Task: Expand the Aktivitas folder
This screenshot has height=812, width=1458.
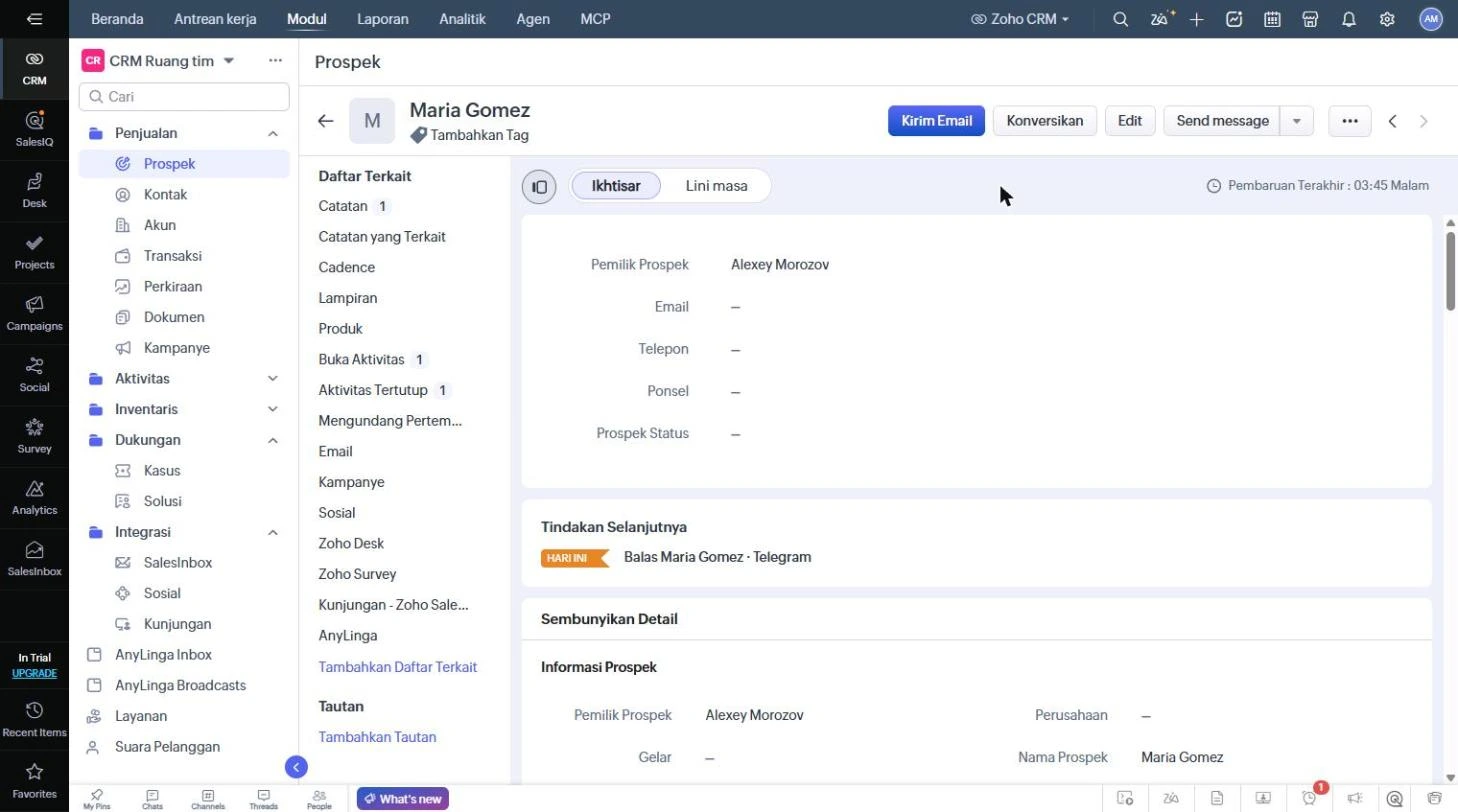Action: pyautogui.click(x=273, y=379)
